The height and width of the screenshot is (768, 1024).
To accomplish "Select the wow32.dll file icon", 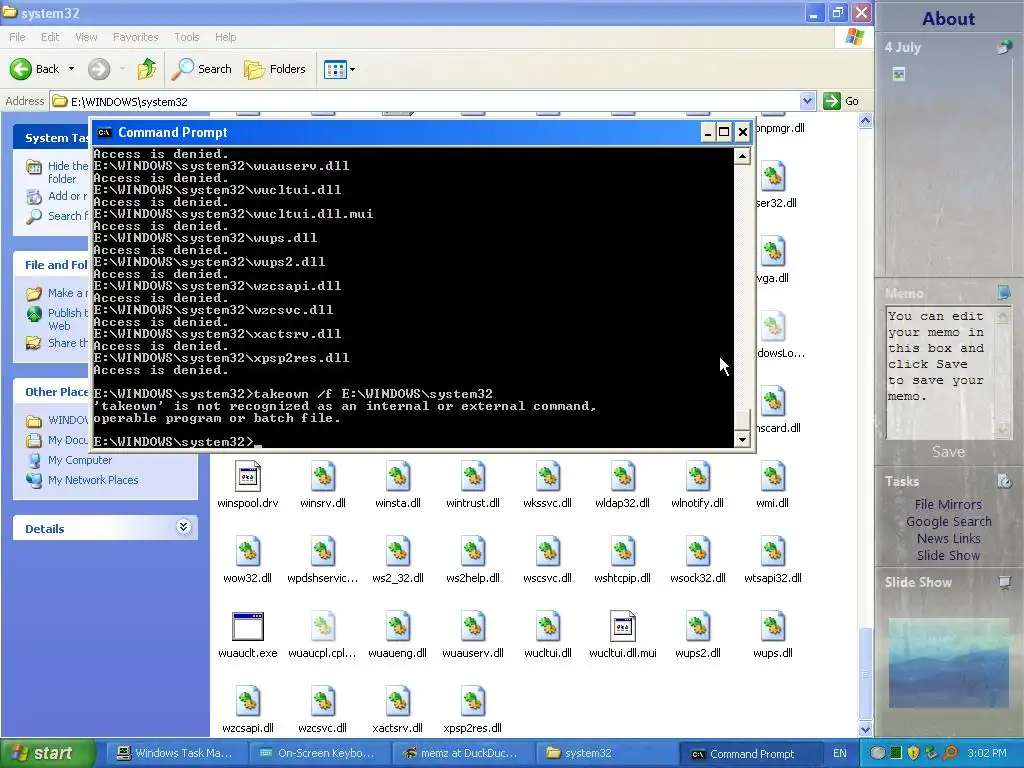I will 248,552.
